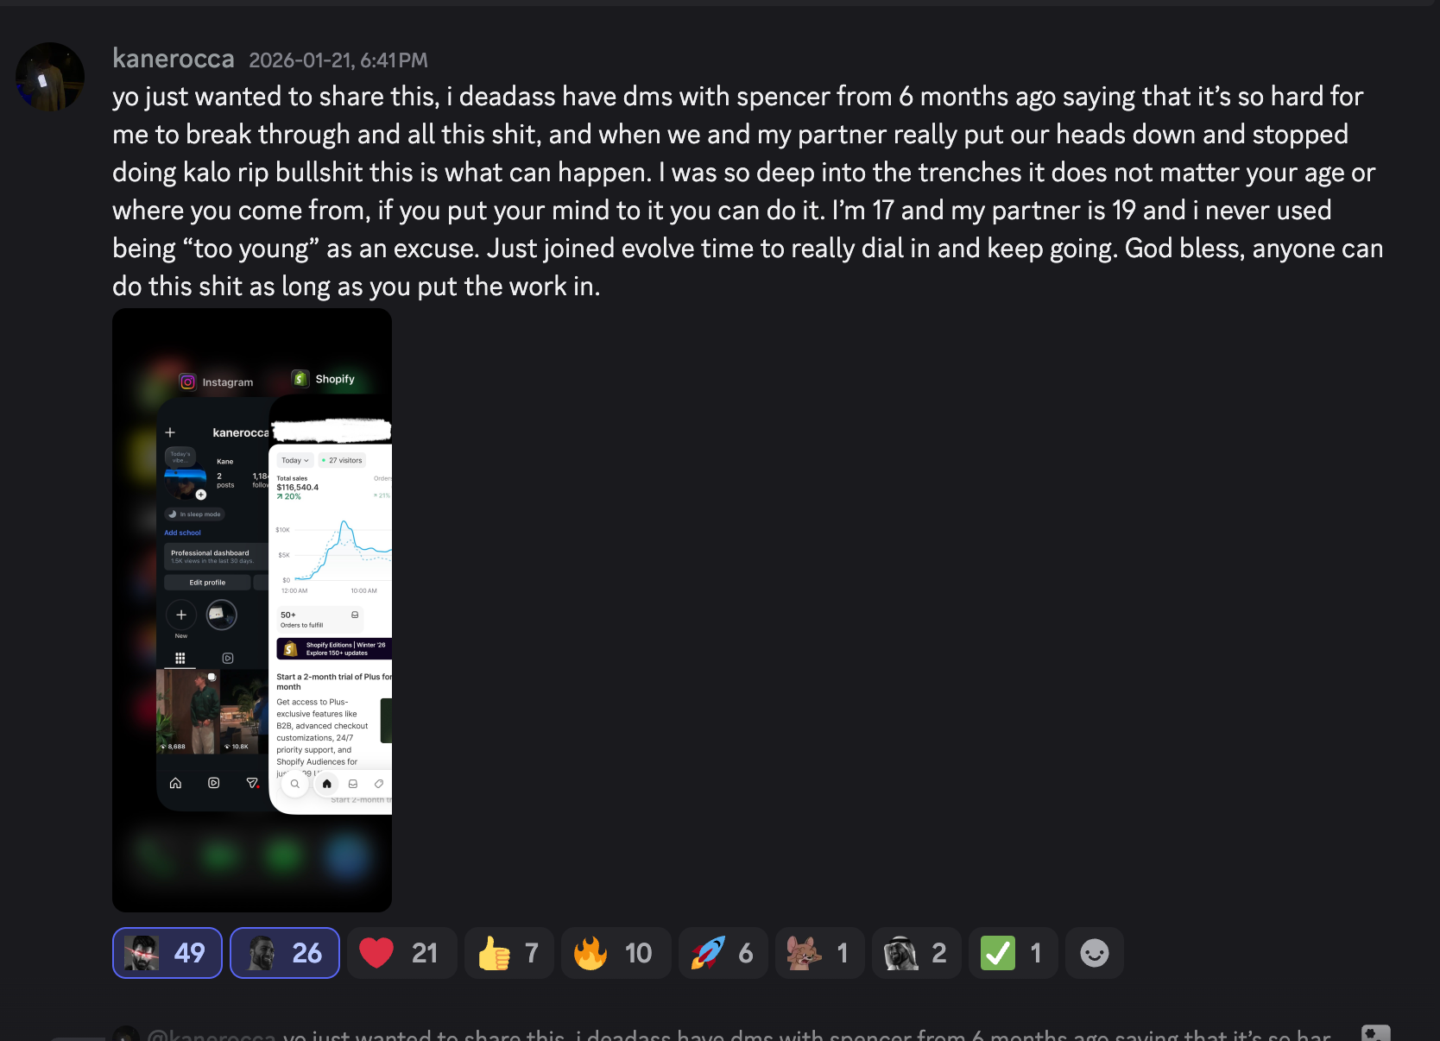Click the Instagram label in the attached screenshot
Viewport: 1440px width, 1041px height.
[x=217, y=382]
